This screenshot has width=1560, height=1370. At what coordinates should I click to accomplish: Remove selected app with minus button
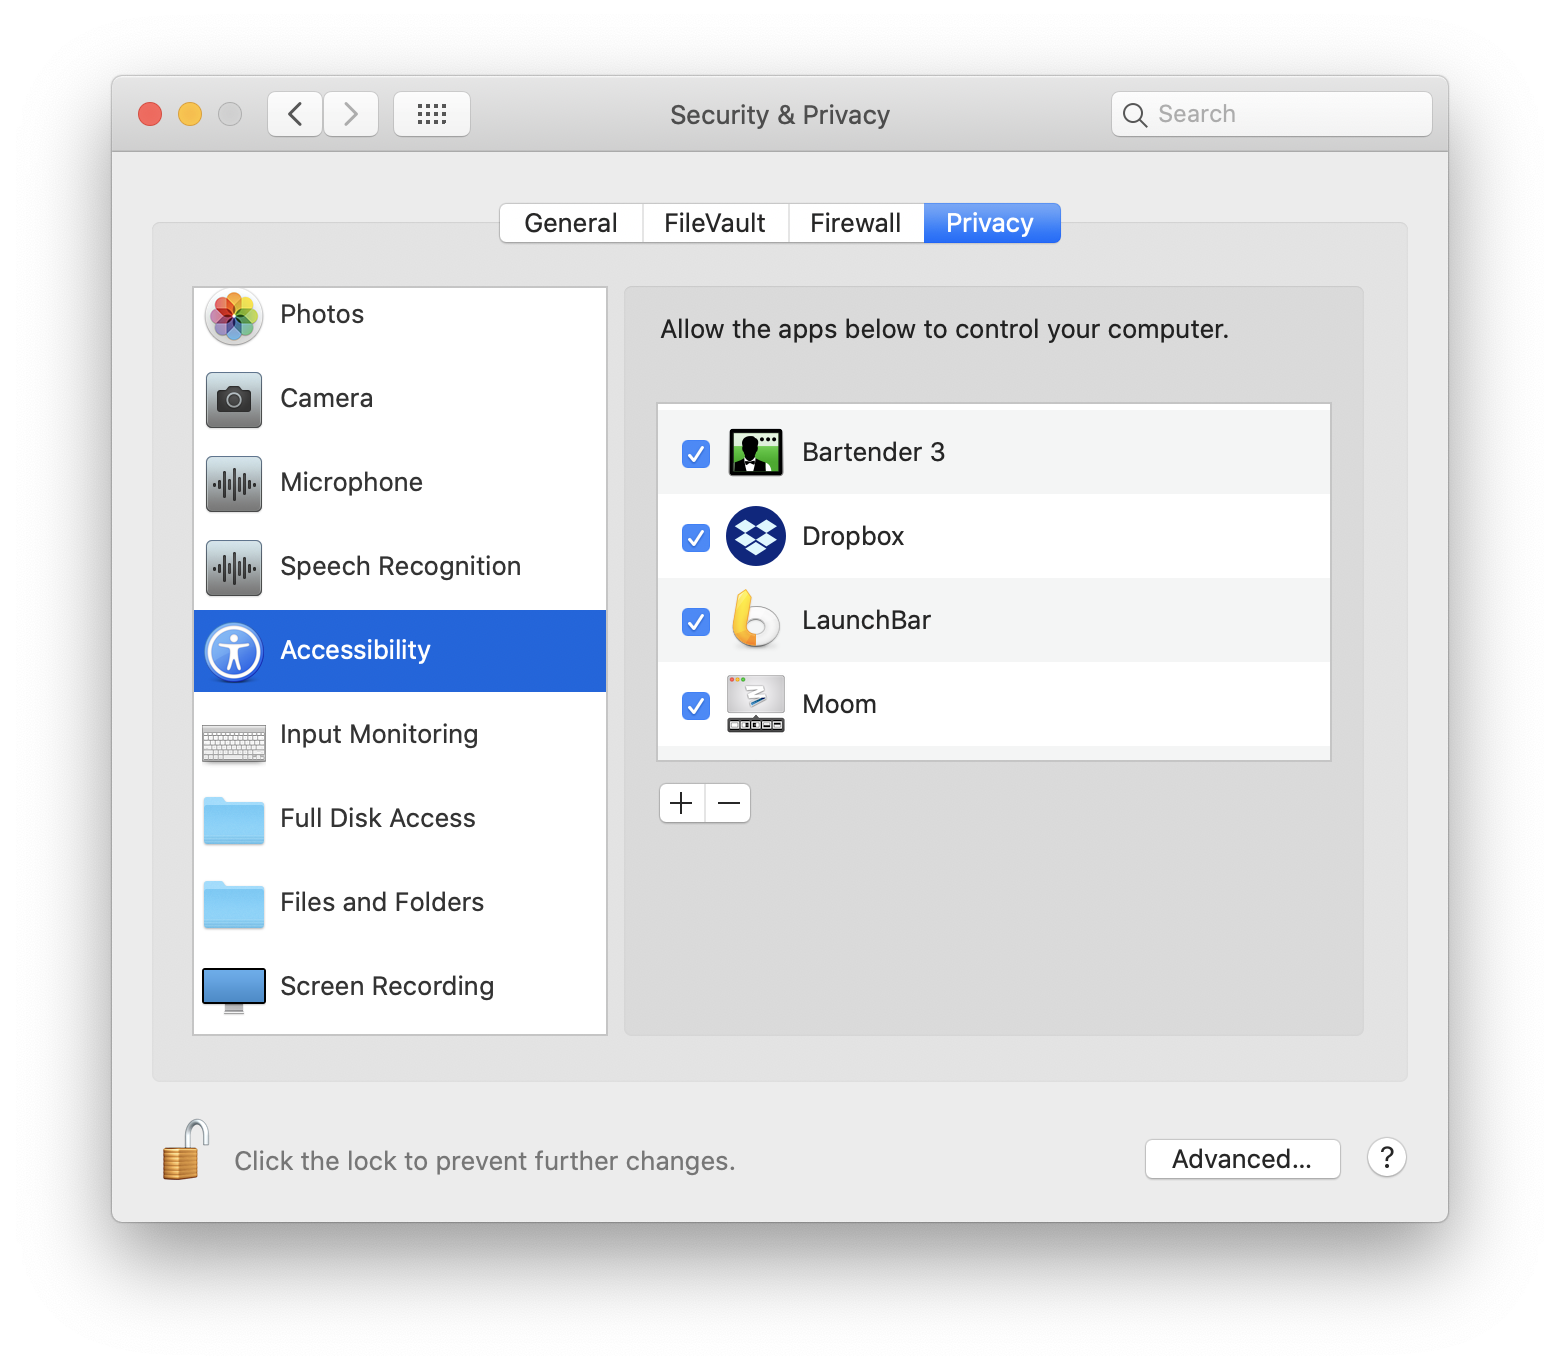pos(728,803)
